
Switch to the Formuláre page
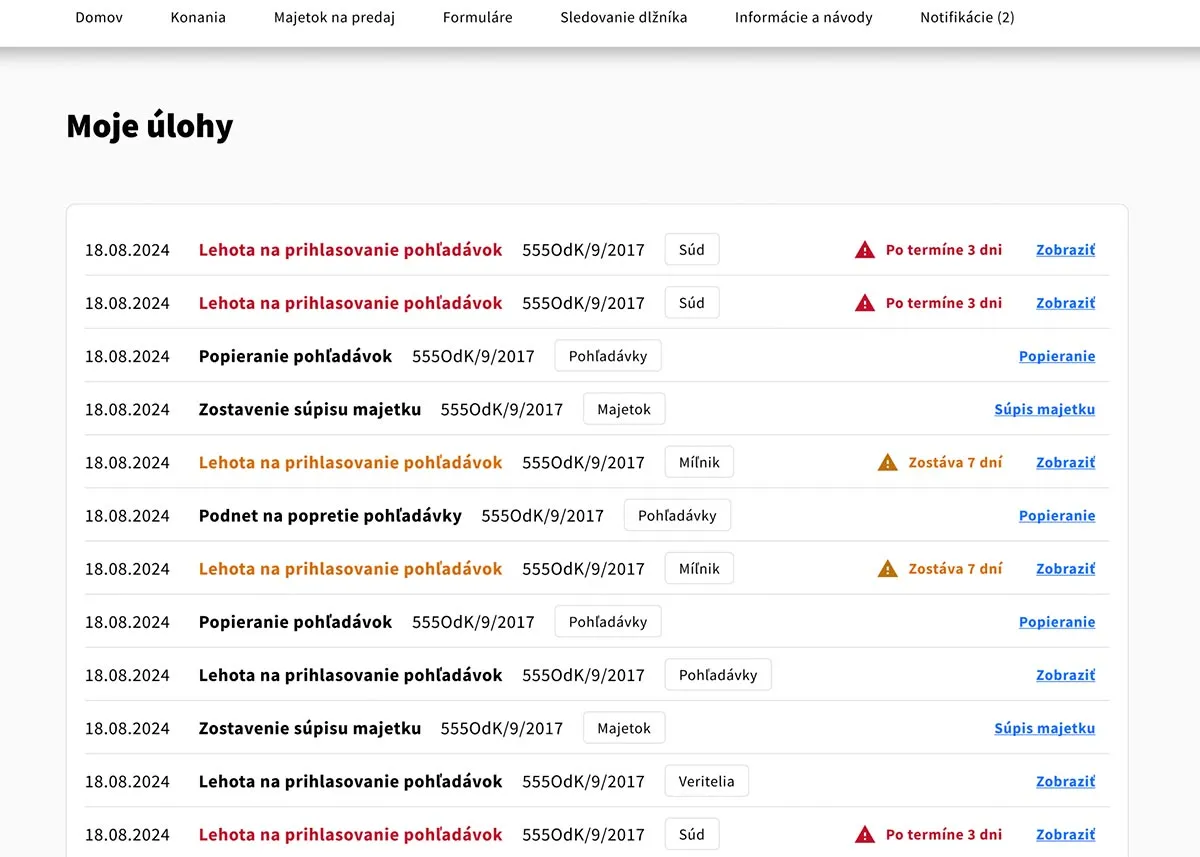coord(478,17)
